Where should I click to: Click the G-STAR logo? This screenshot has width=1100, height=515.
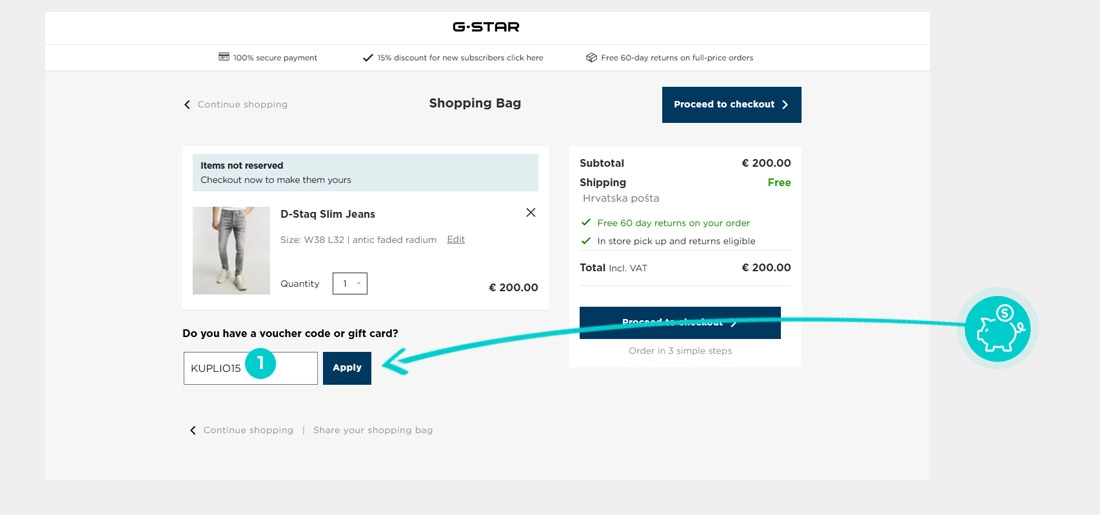coord(486,27)
